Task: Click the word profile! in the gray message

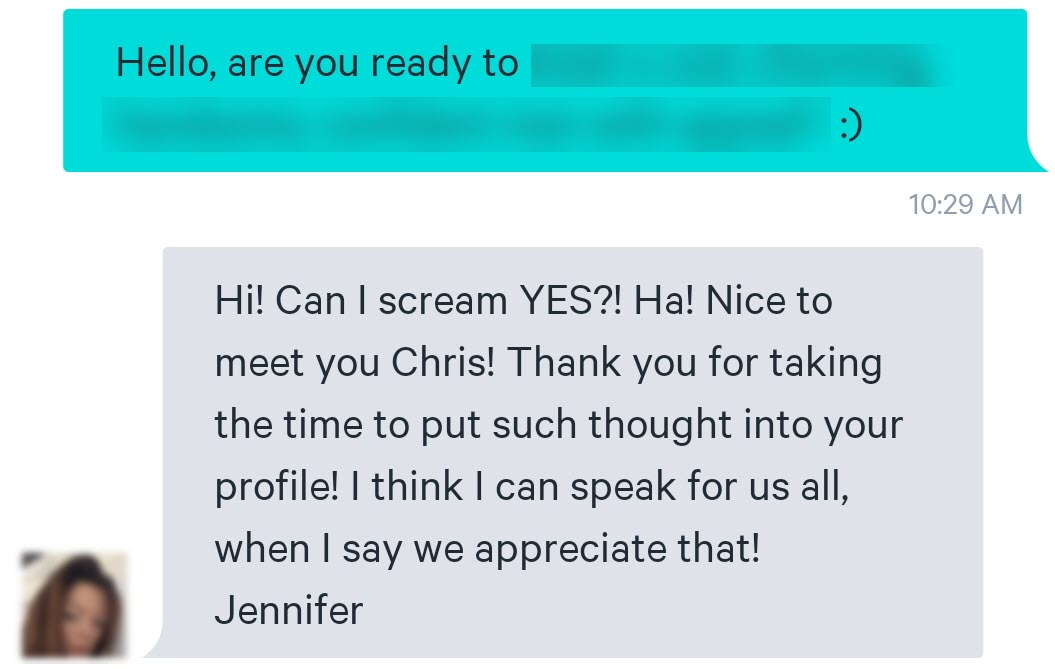Action: [x=277, y=487]
